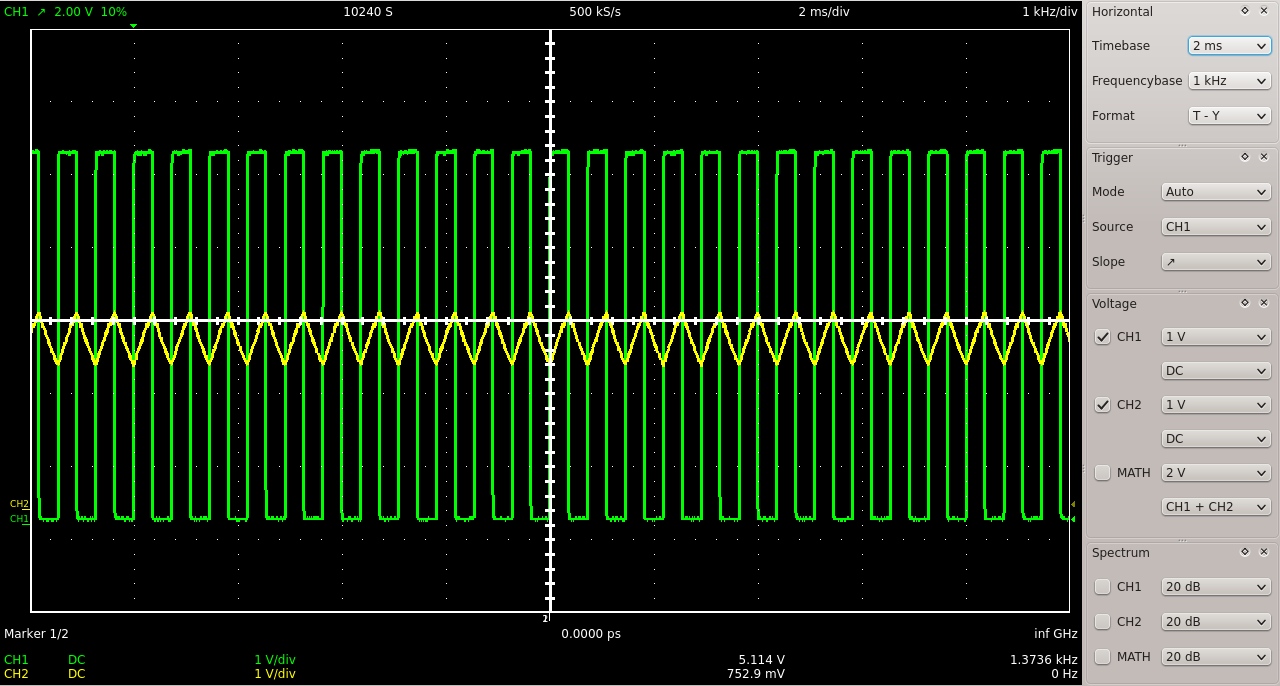Open the Timebase dropdown showing 2 ms
The height and width of the screenshot is (686, 1280).
[x=1229, y=46]
